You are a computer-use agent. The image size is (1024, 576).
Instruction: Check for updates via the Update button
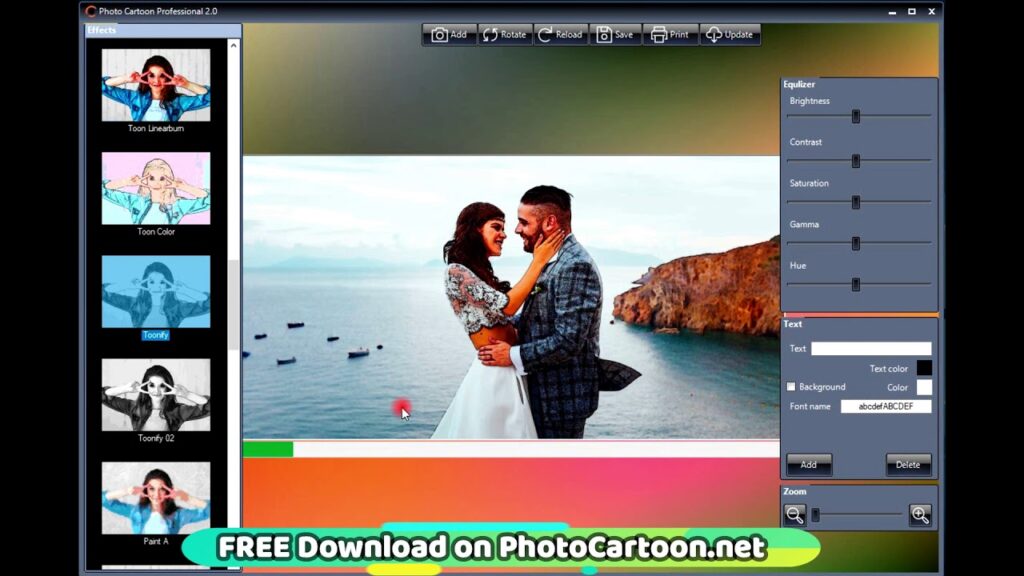click(x=730, y=35)
